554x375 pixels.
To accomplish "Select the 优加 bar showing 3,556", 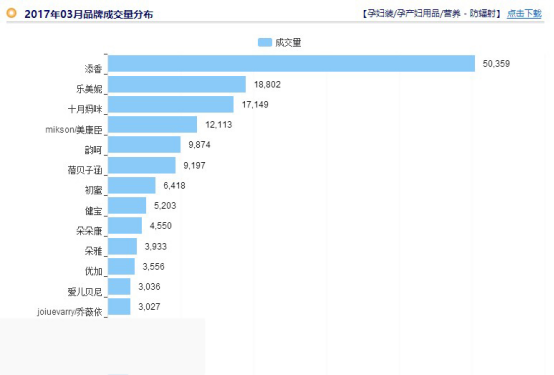I will [x=122, y=266].
